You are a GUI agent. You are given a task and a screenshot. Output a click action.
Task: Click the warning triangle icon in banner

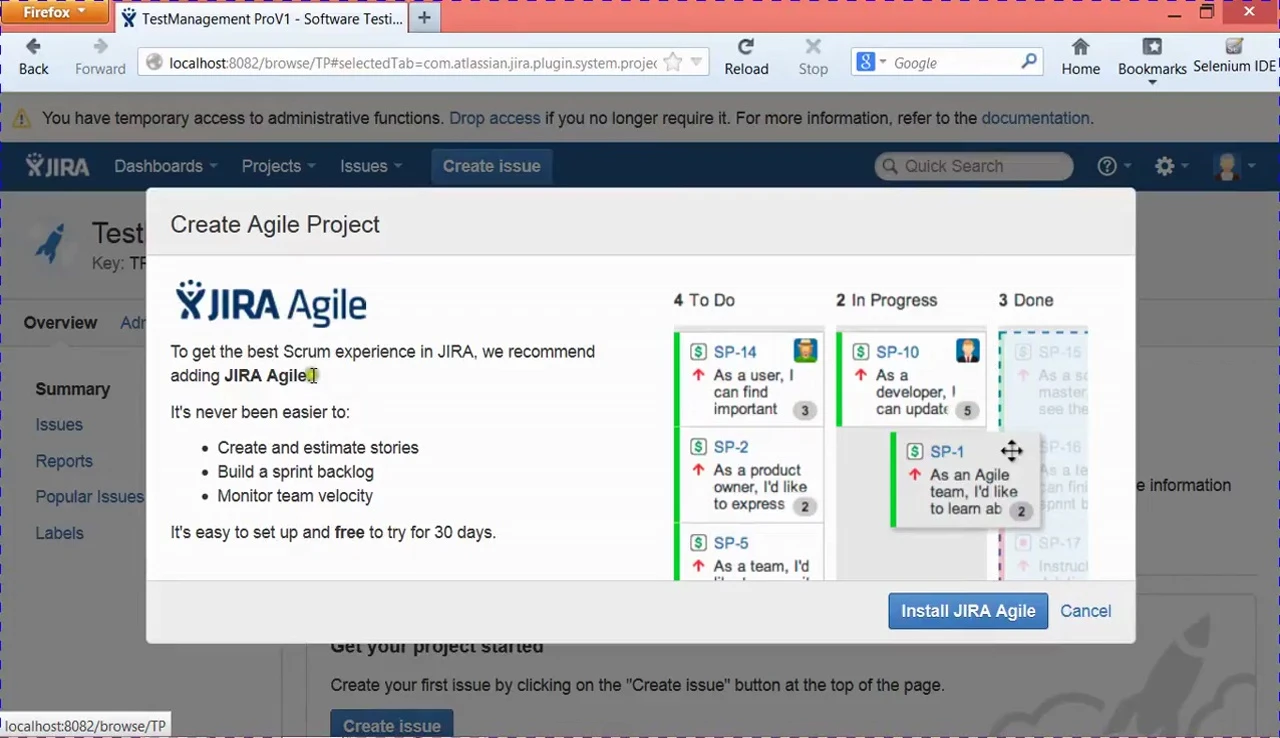point(21,119)
